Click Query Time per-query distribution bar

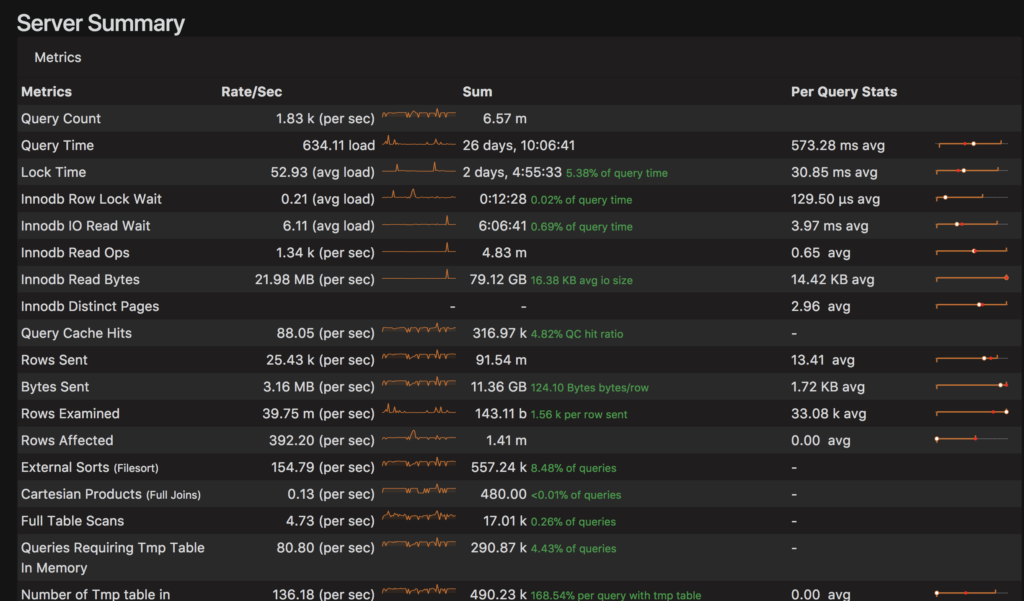[x=971, y=145]
